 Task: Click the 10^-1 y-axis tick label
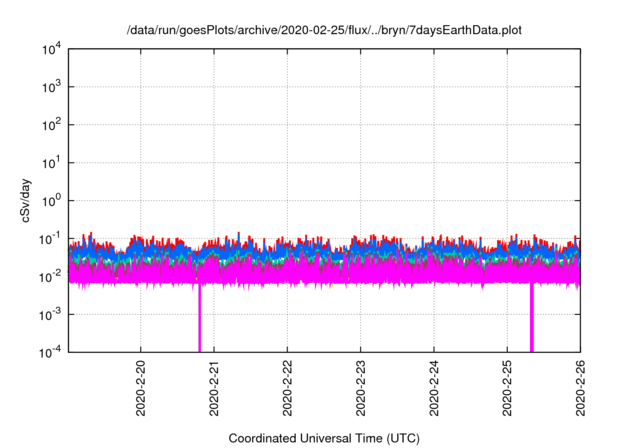pyautogui.click(x=50, y=239)
